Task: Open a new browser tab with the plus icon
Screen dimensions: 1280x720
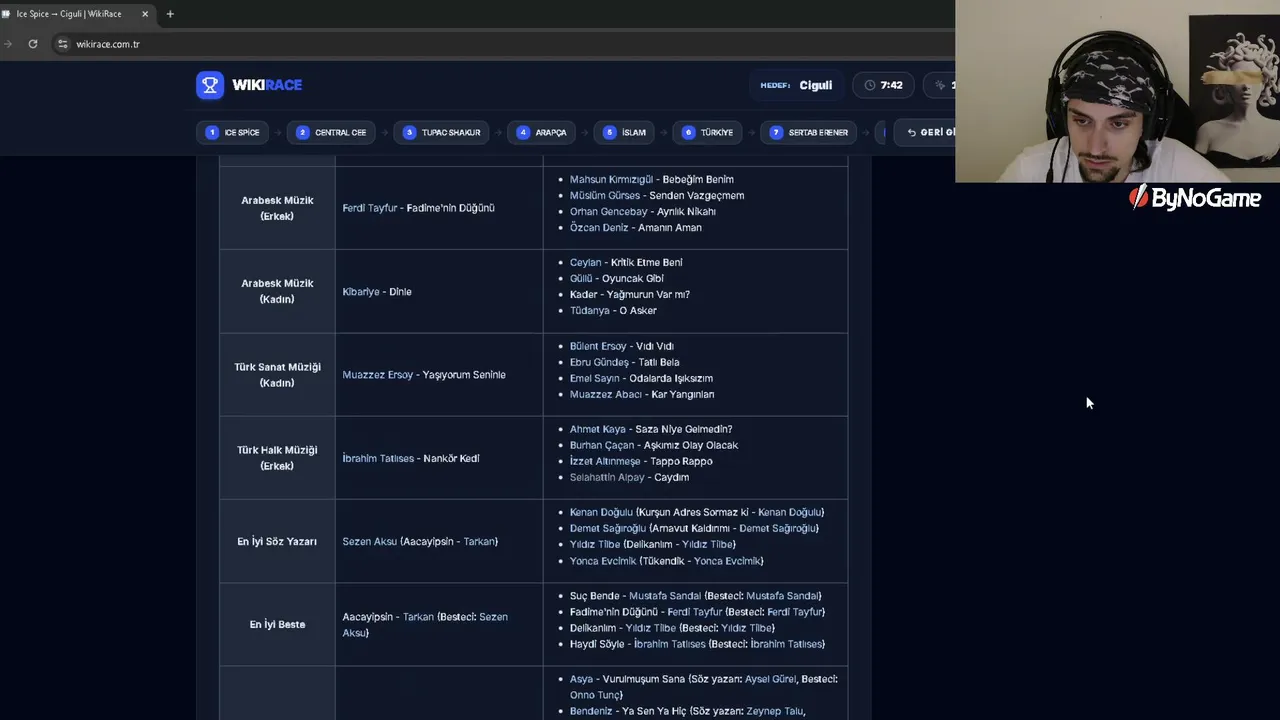Action: click(170, 14)
